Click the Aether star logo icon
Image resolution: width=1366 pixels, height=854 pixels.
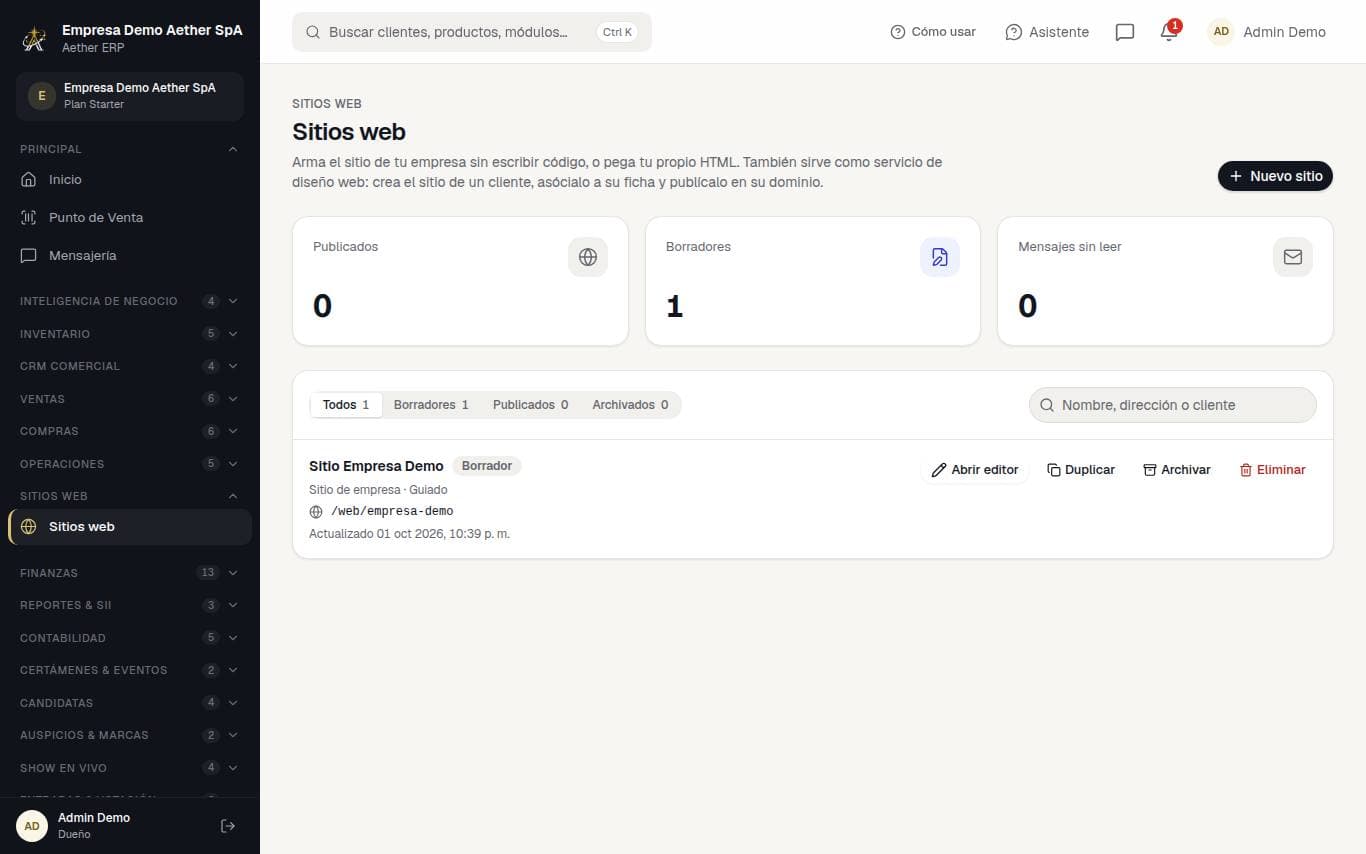coord(35,39)
